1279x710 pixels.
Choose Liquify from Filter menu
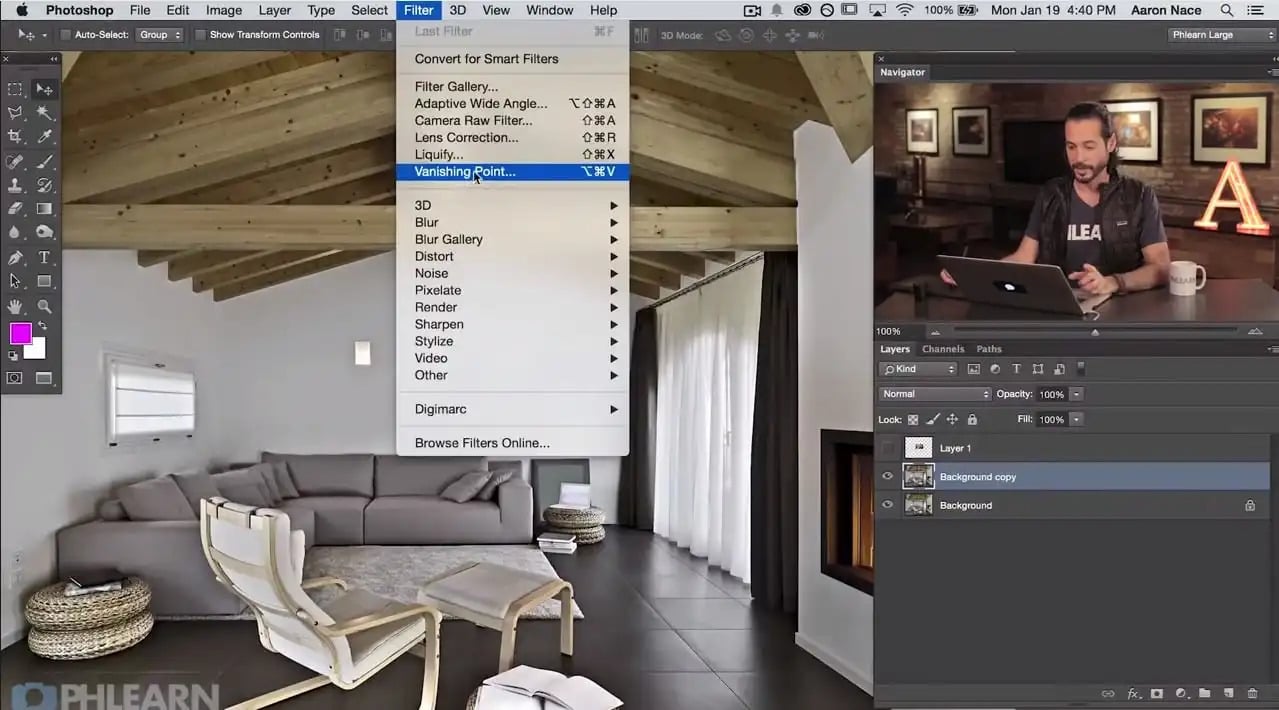pos(512,154)
